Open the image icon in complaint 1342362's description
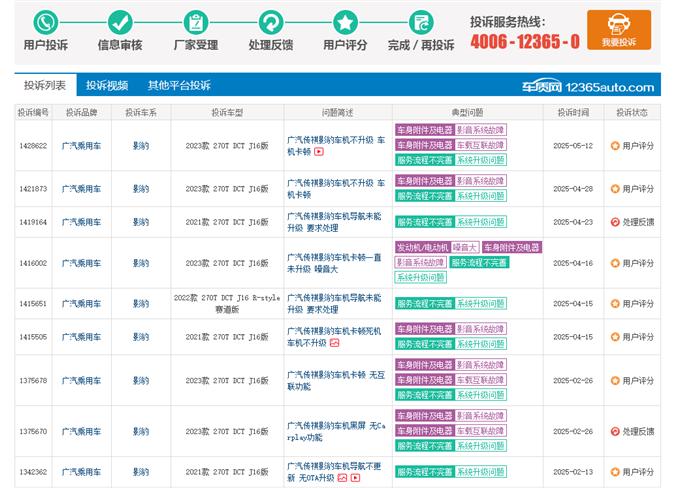Screen dimensions: 700x488 pyautogui.click(x=342, y=478)
